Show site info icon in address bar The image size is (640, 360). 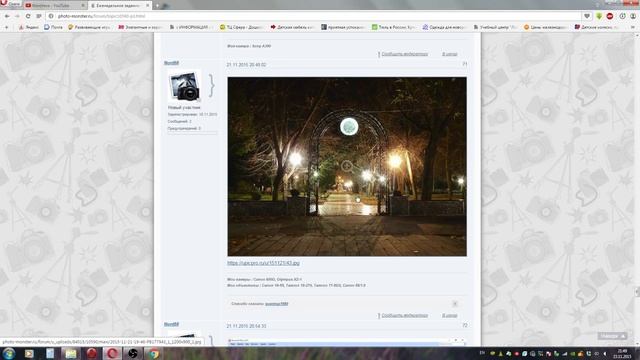(x=51, y=16)
